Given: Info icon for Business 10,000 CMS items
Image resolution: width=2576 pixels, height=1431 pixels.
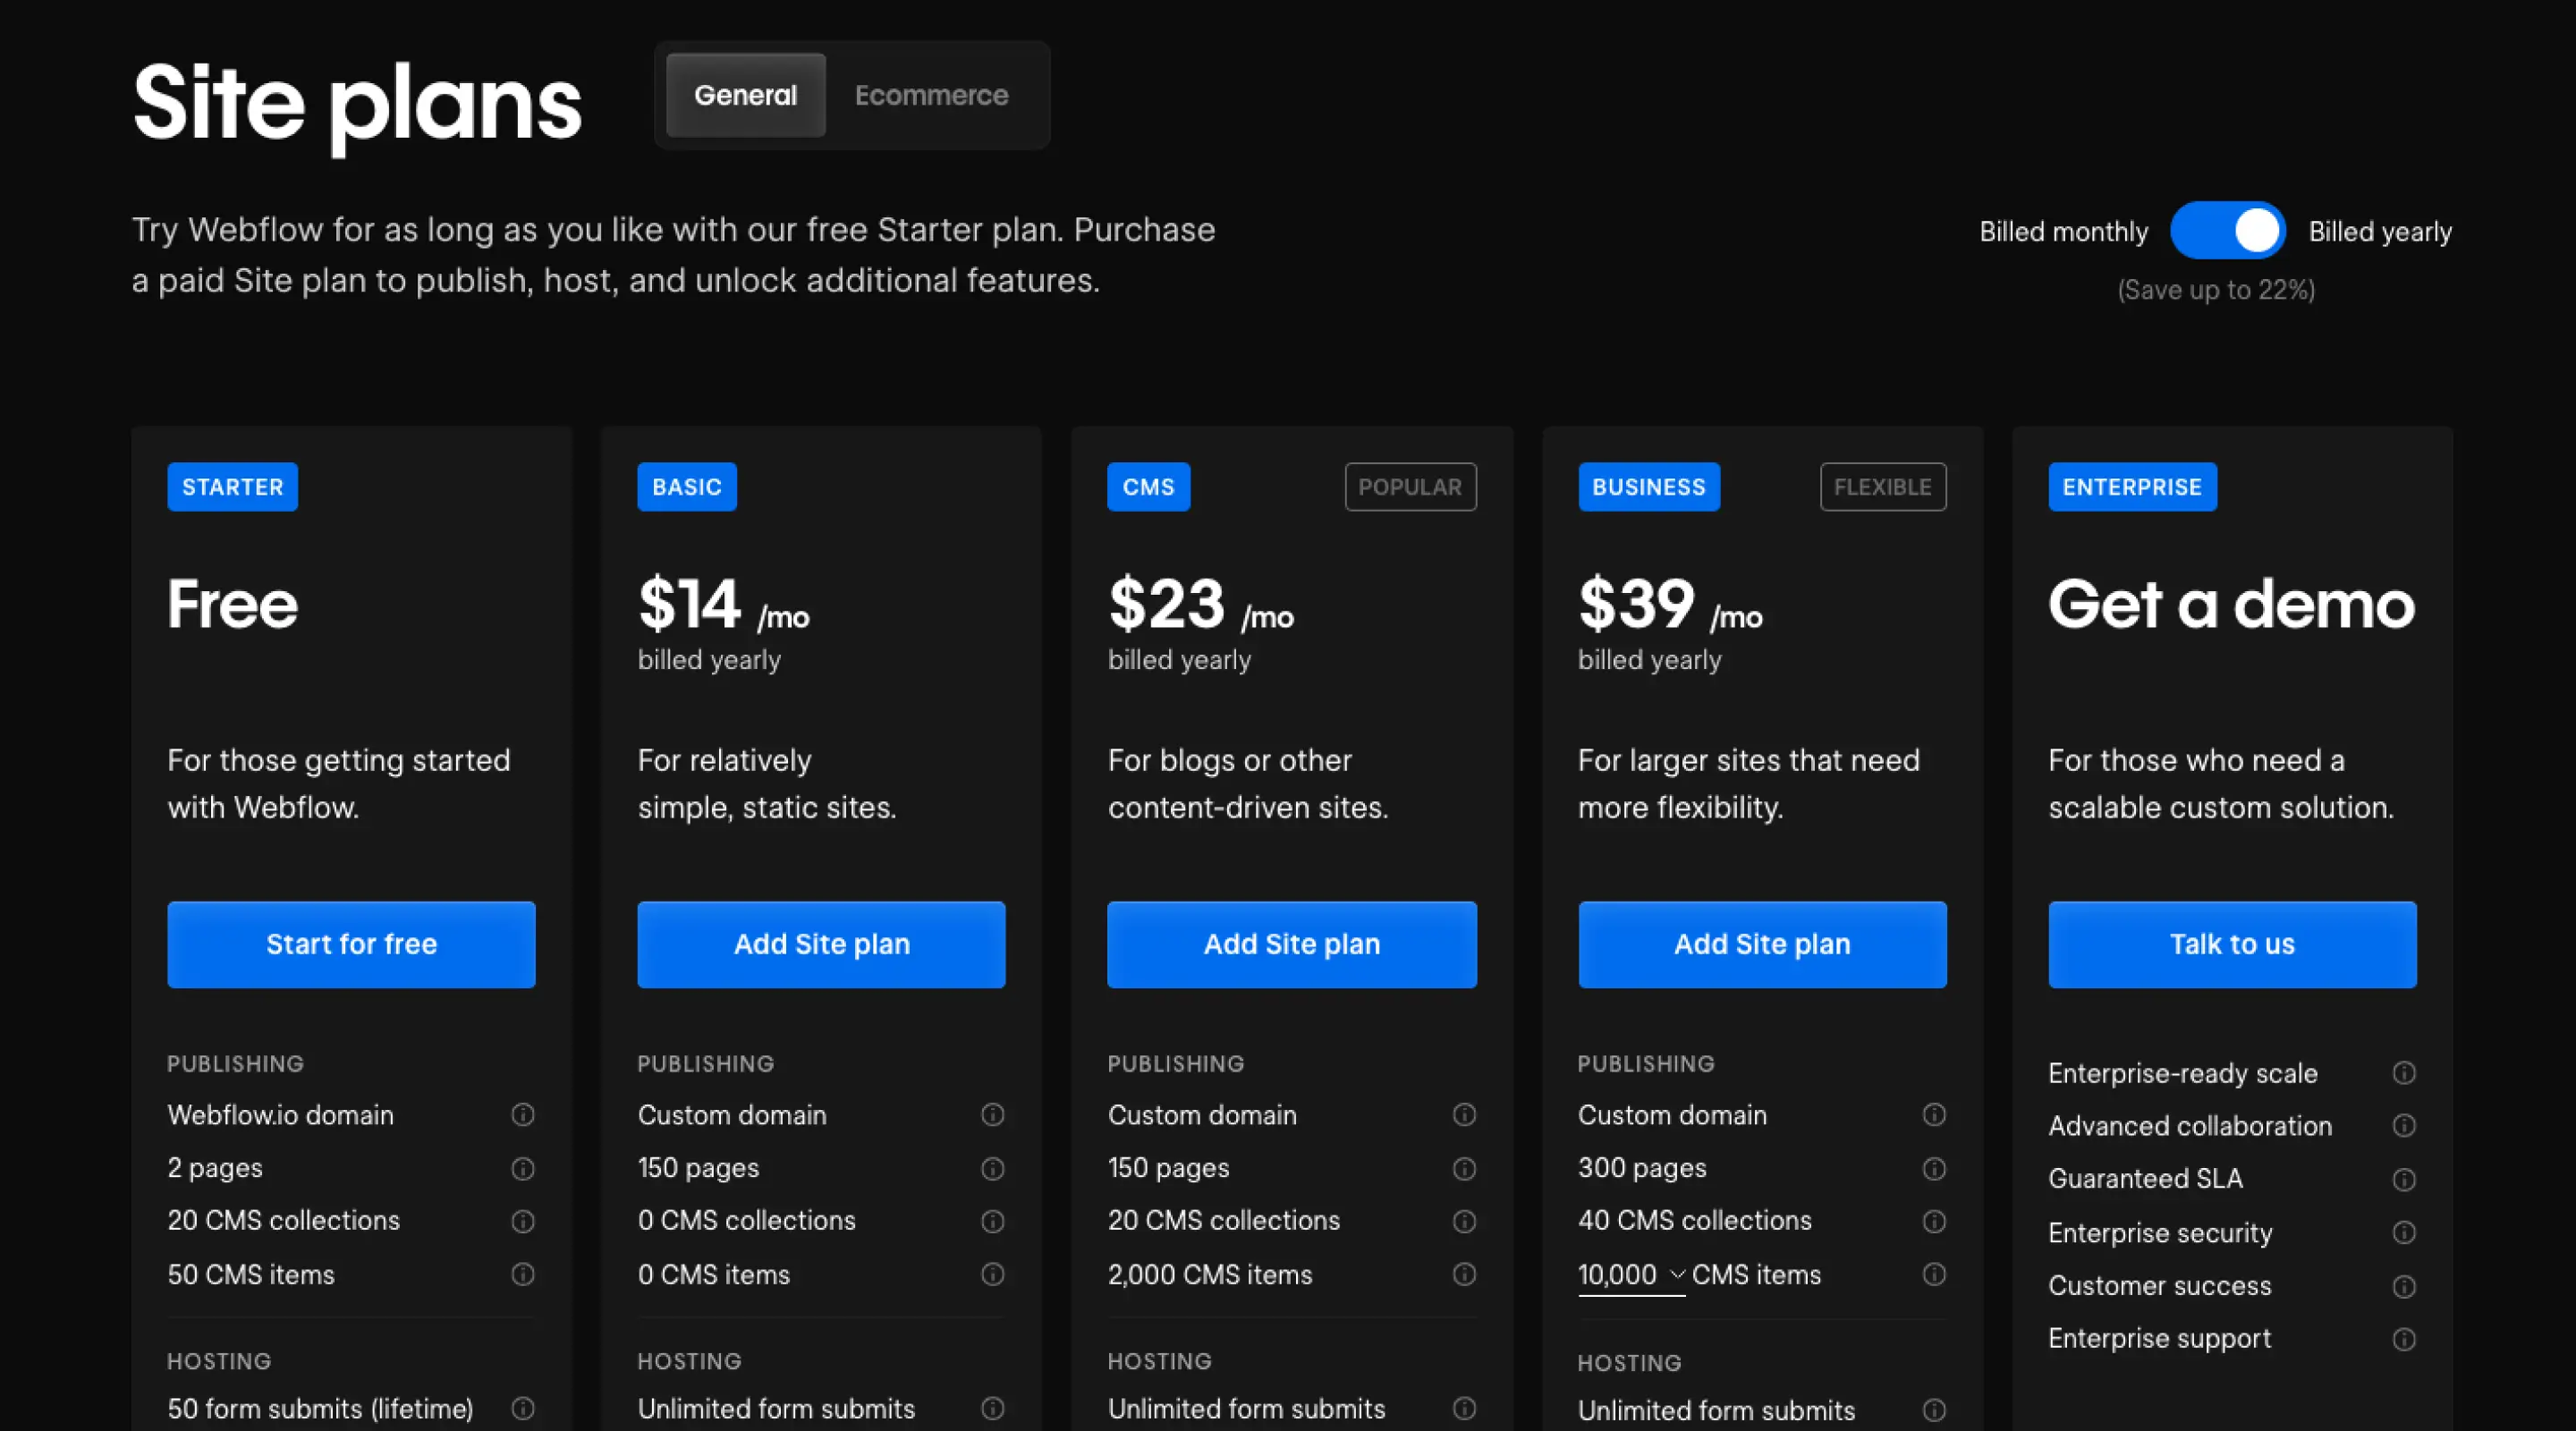Looking at the screenshot, I should [x=1934, y=1274].
